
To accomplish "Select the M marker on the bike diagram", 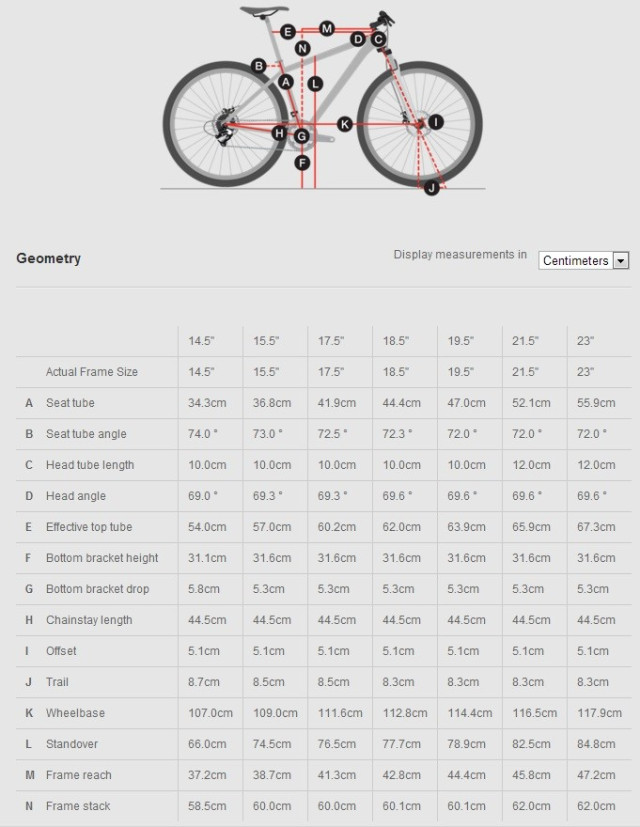I will point(327,28).
